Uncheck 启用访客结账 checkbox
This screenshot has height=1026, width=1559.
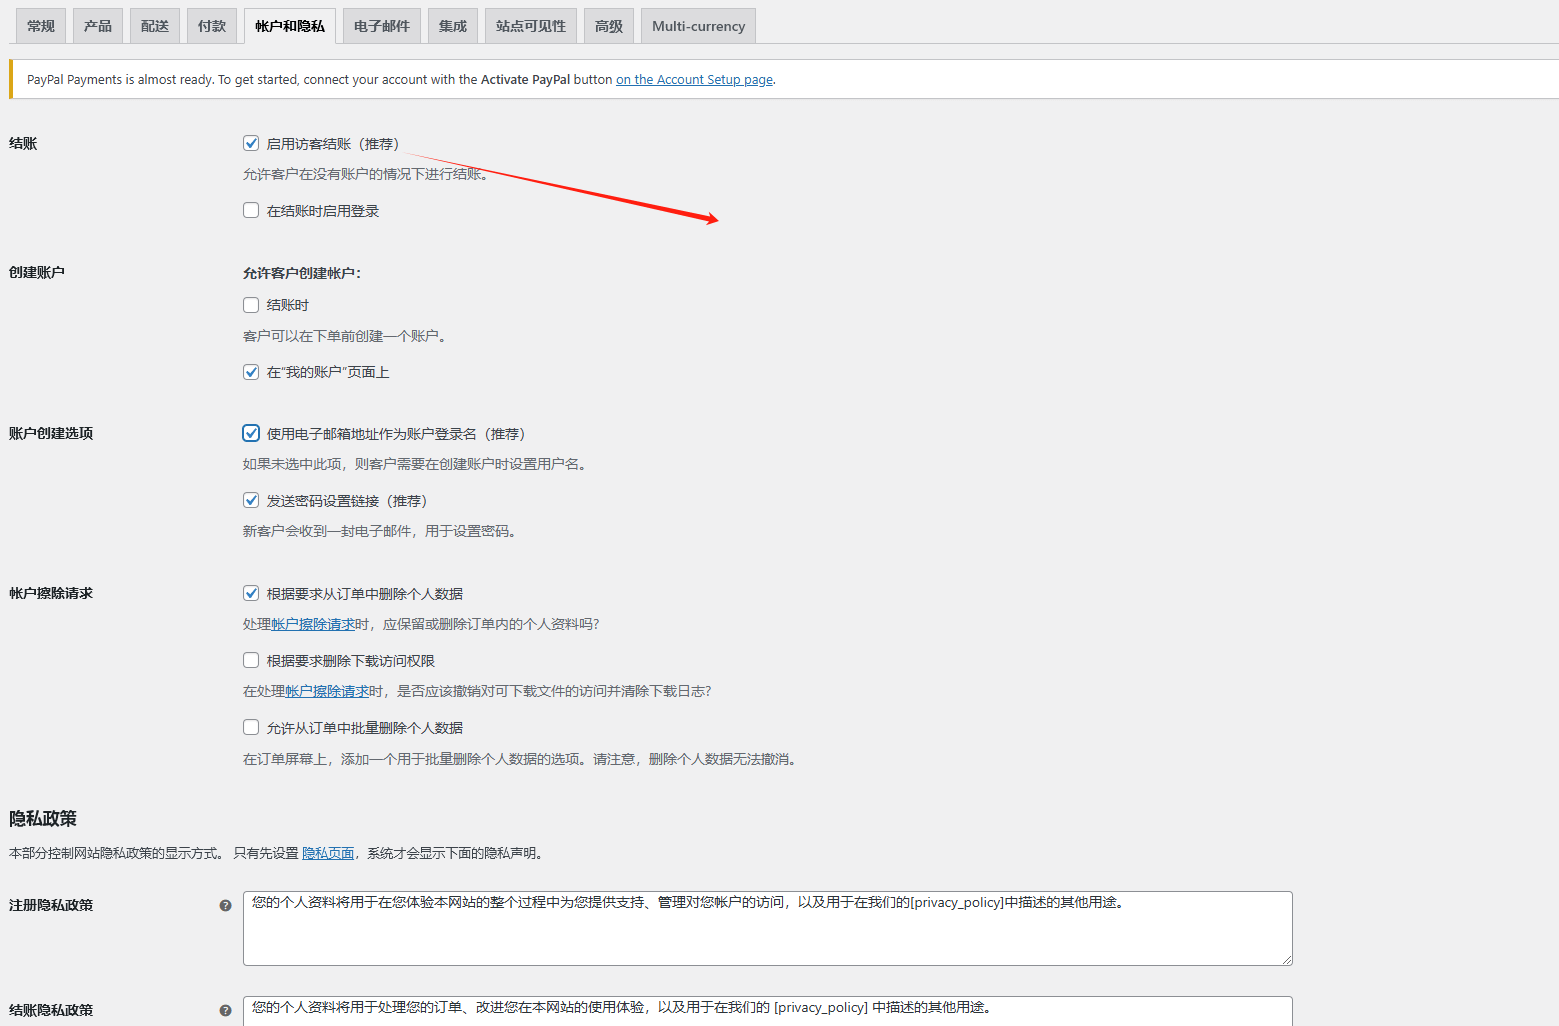coord(251,144)
